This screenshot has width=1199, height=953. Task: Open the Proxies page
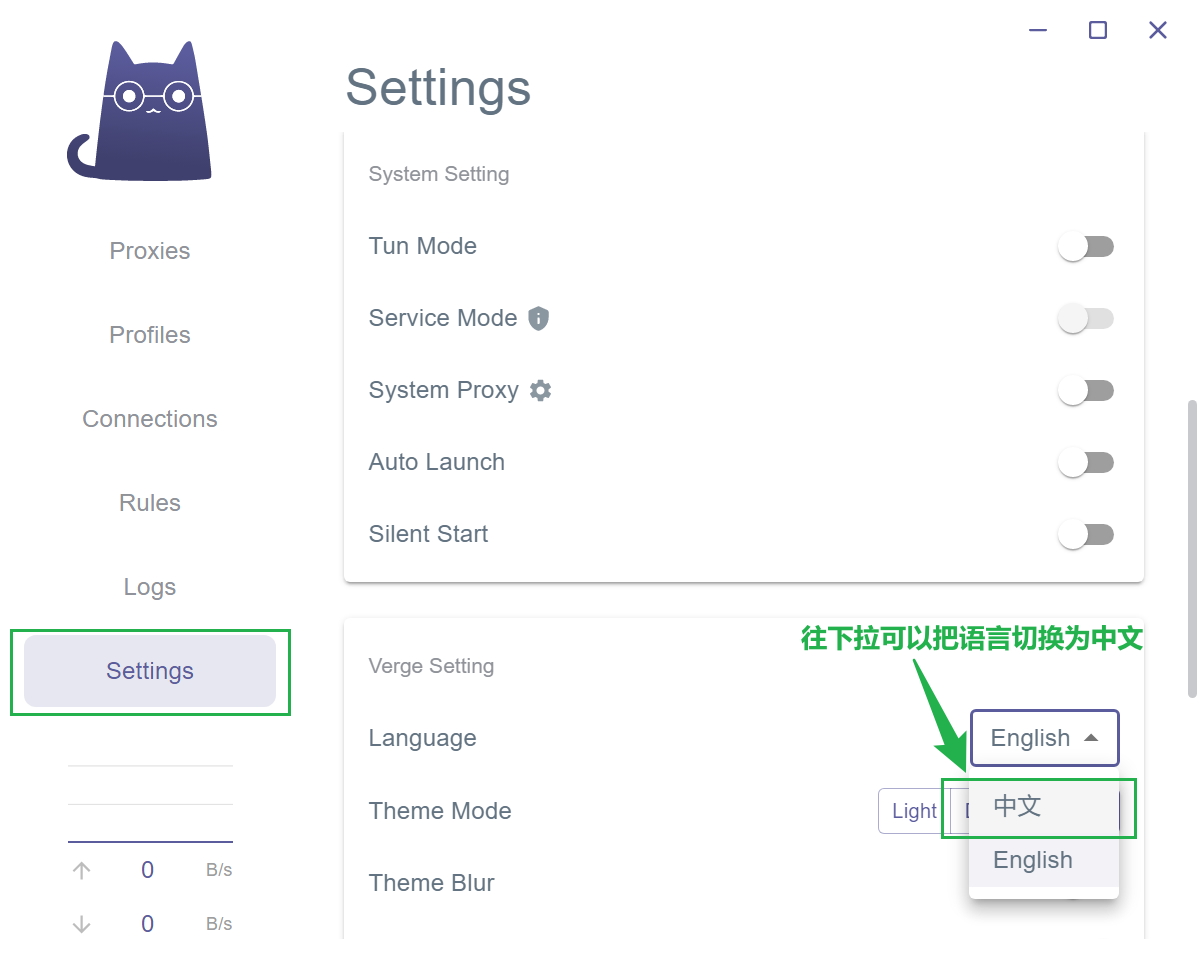point(150,251)
